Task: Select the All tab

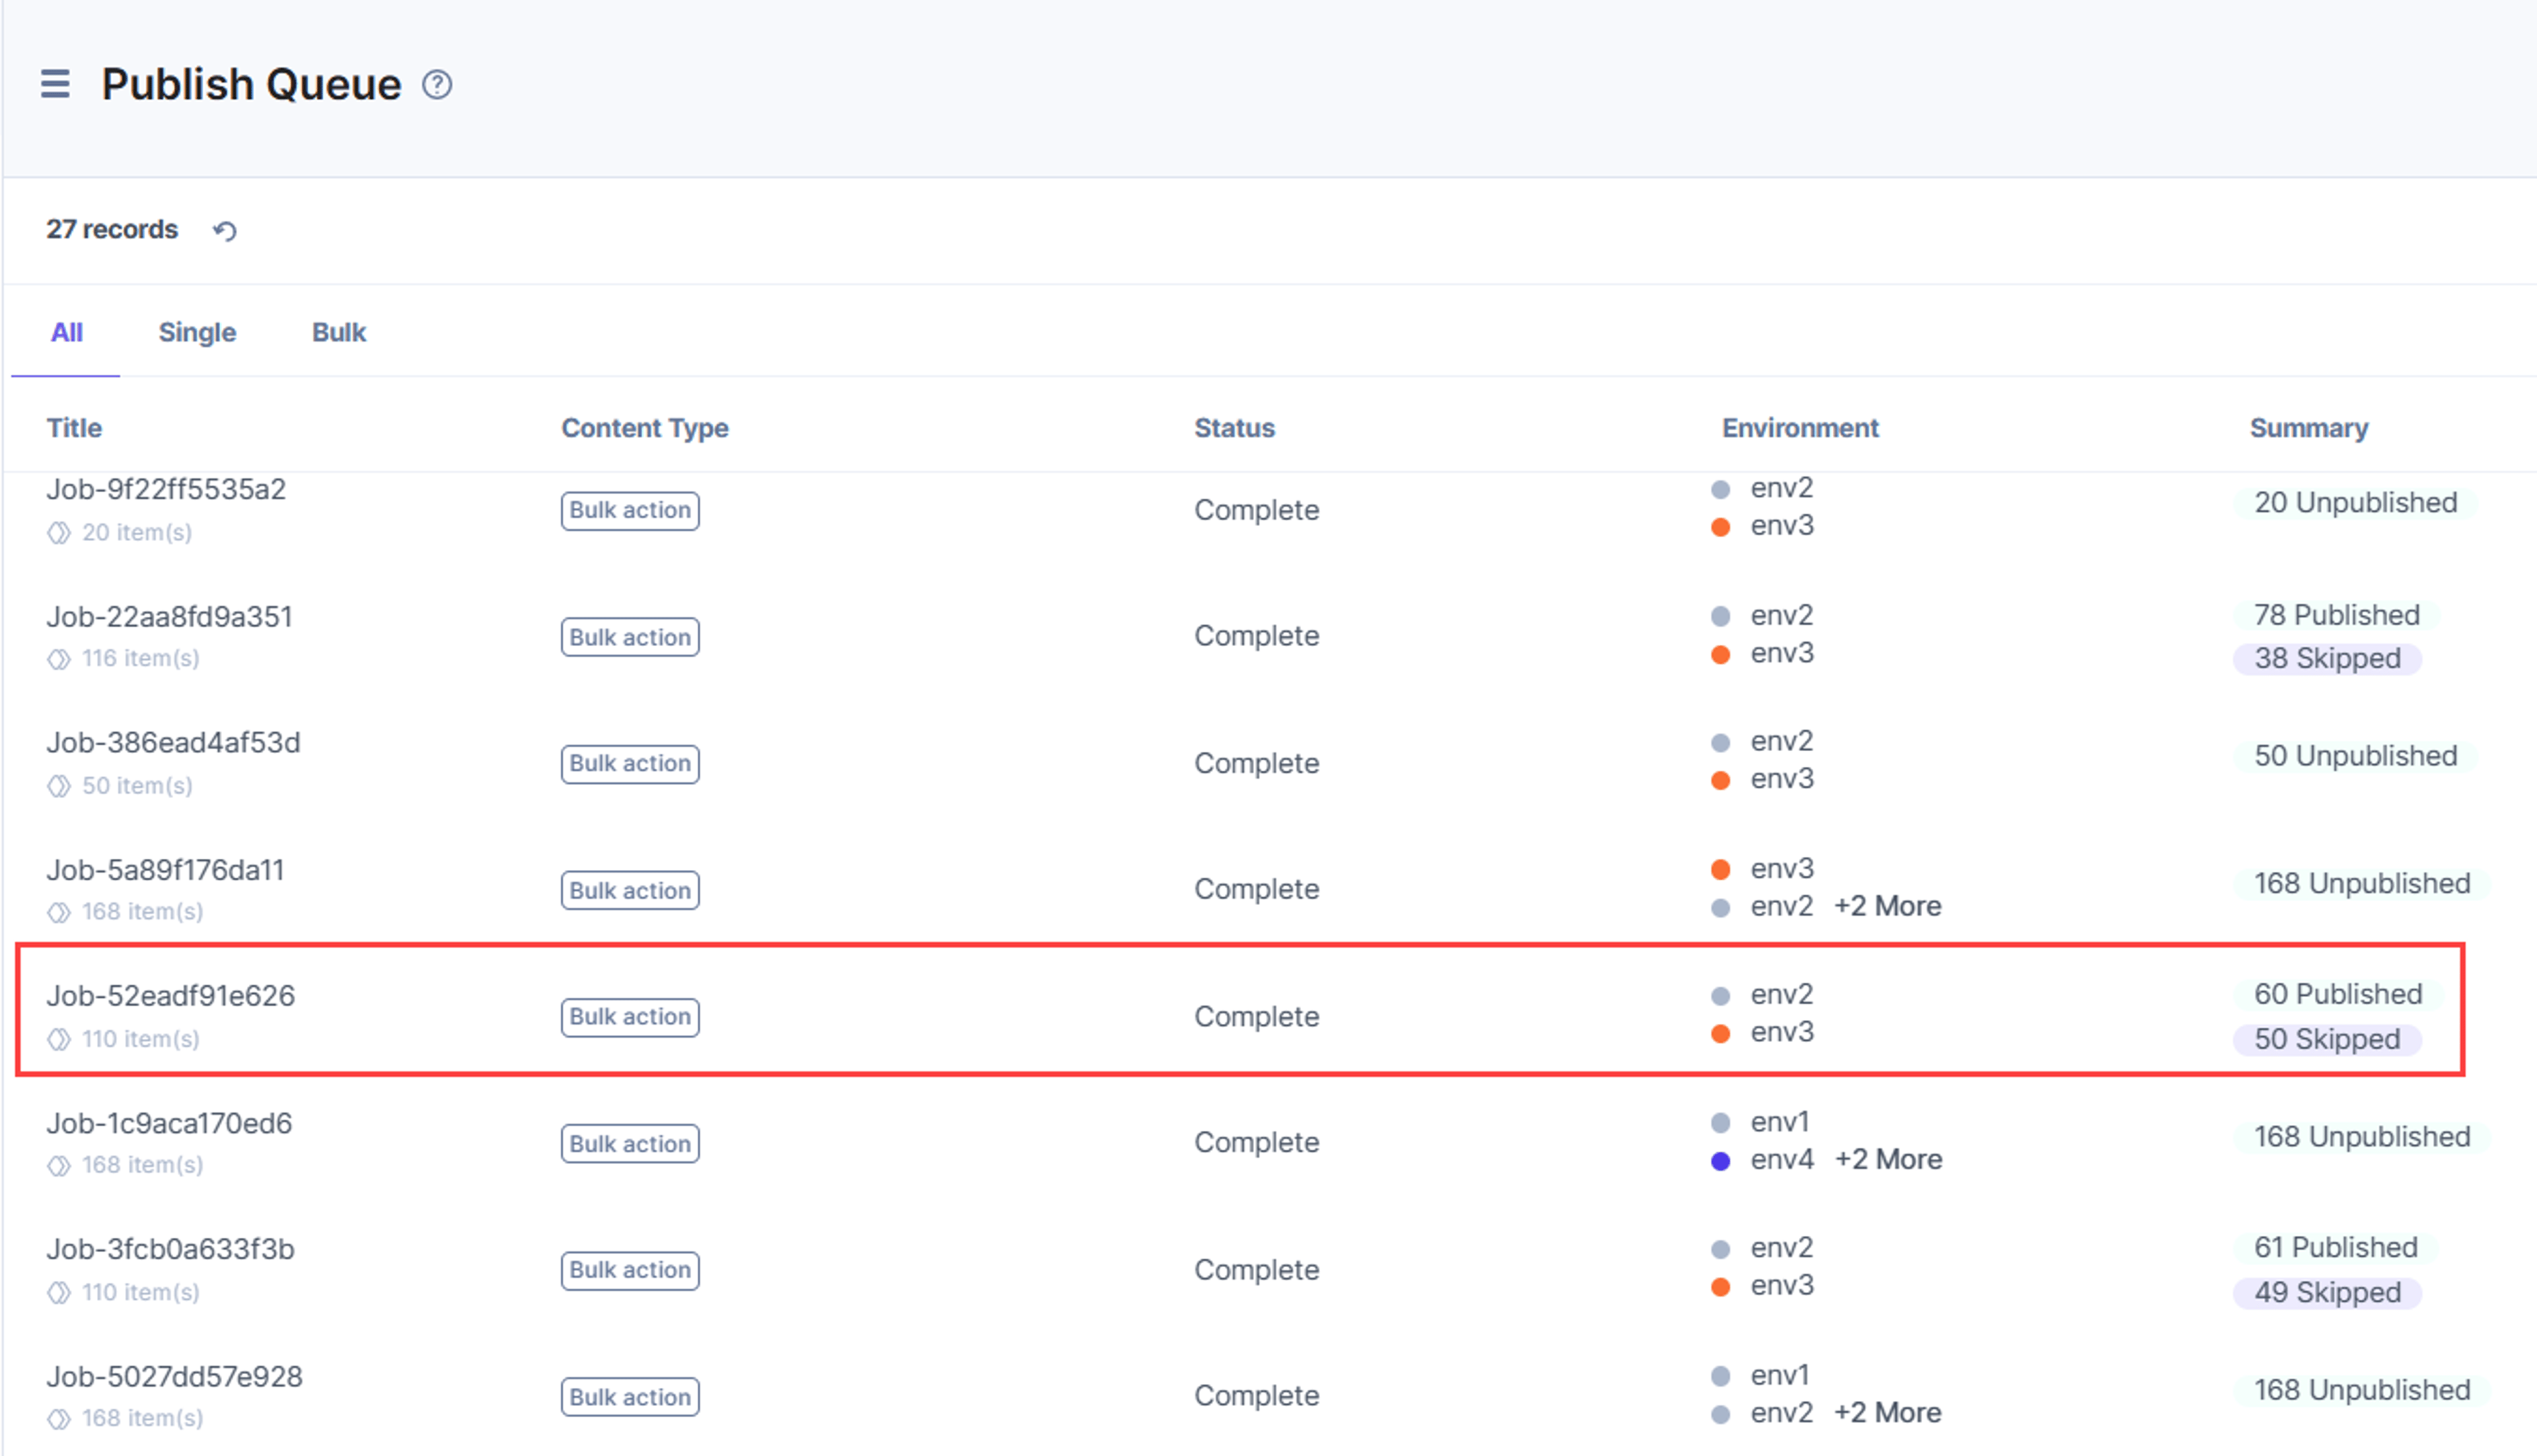Action: pyautogui.click(x=66, y=332)
